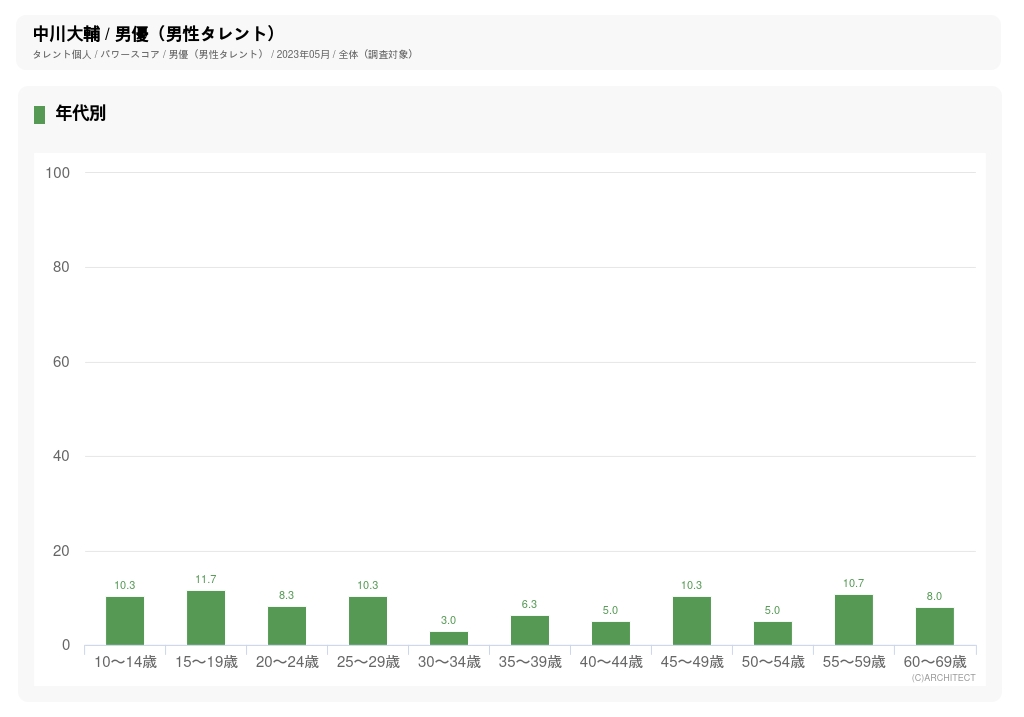Click the 20〜24歳 green bar
Viewport: 1024px width, 717px height.
coord(287,626)
